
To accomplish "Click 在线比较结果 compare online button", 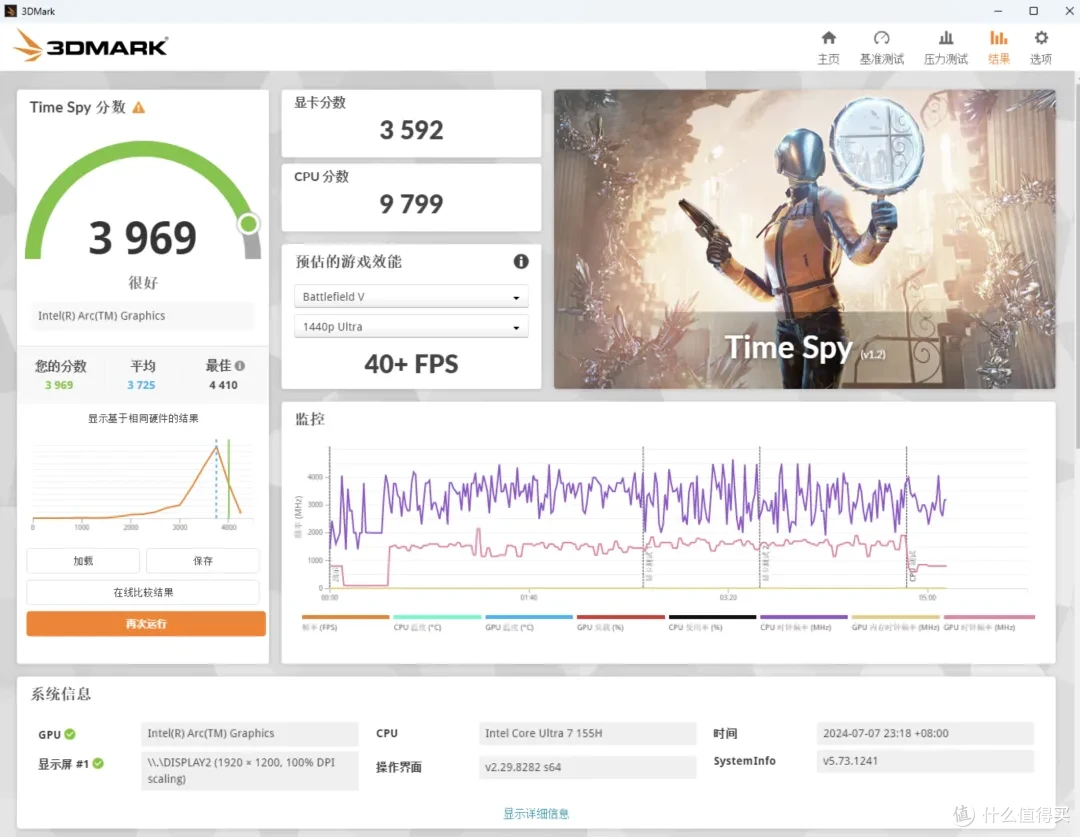I will 143,592.
